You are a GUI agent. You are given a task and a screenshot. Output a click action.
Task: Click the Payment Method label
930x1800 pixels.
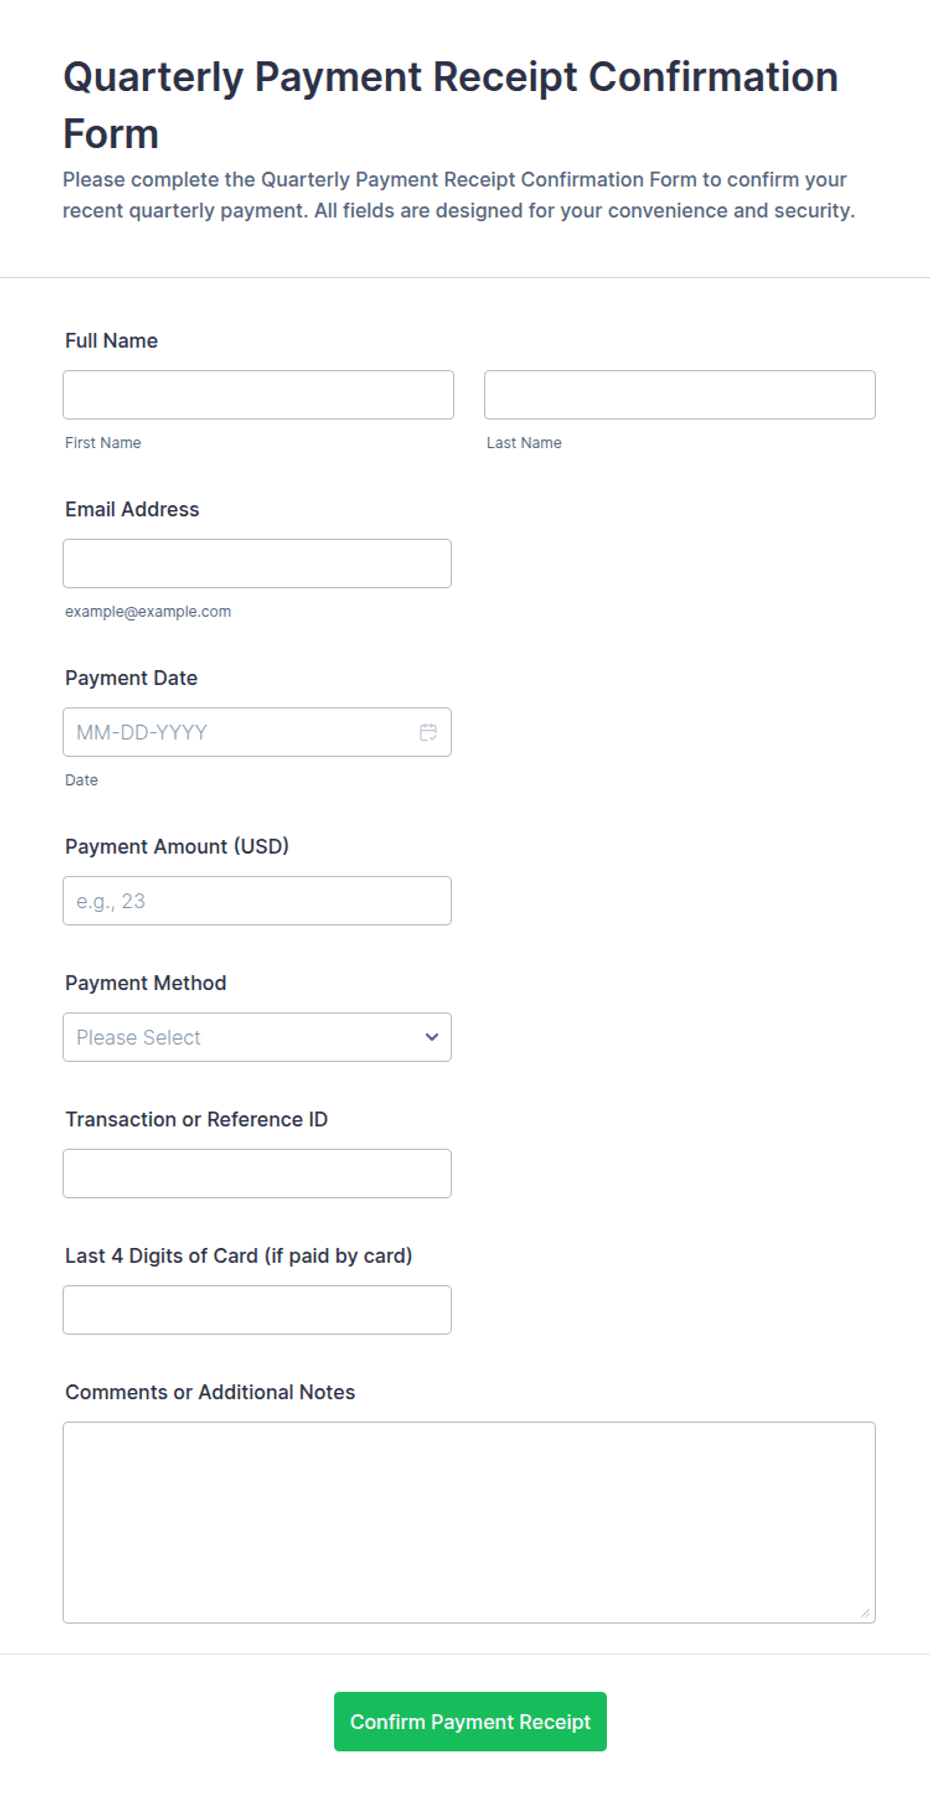tap(146, 983)
